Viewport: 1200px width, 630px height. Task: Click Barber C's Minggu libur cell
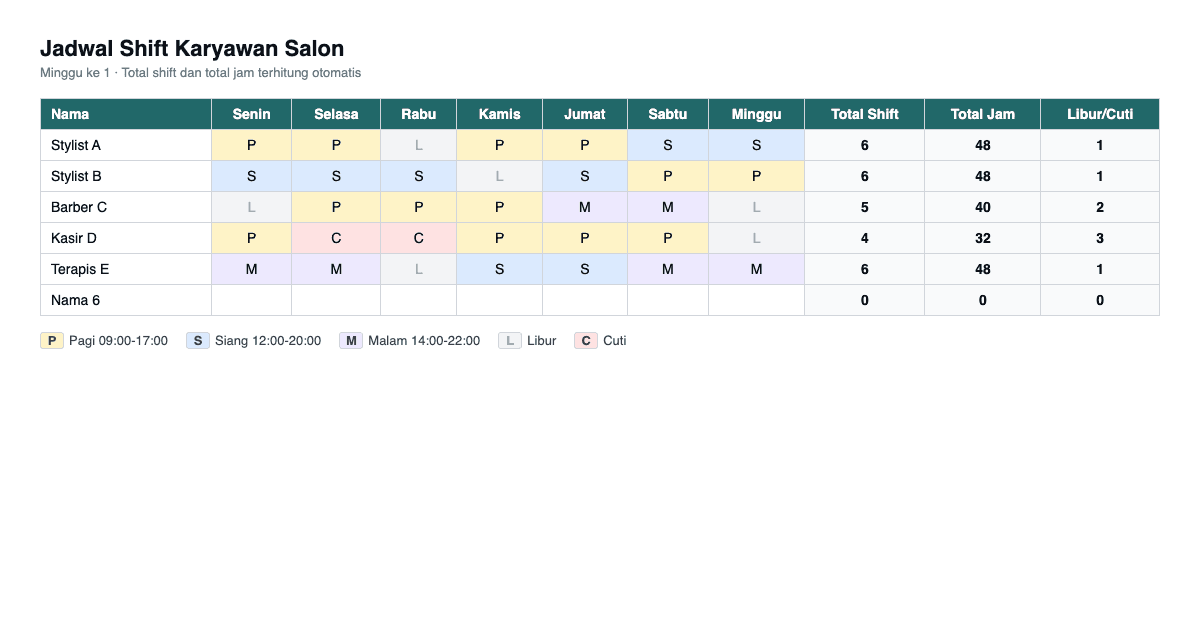(756, 207)
